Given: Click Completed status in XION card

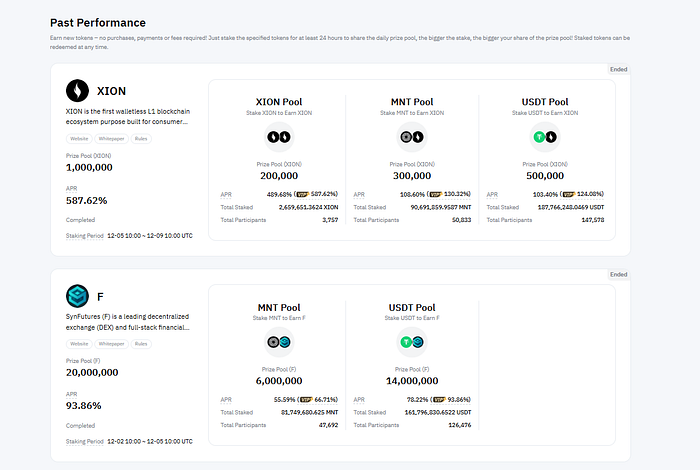Looking at the screenshot, I should 80,220.
